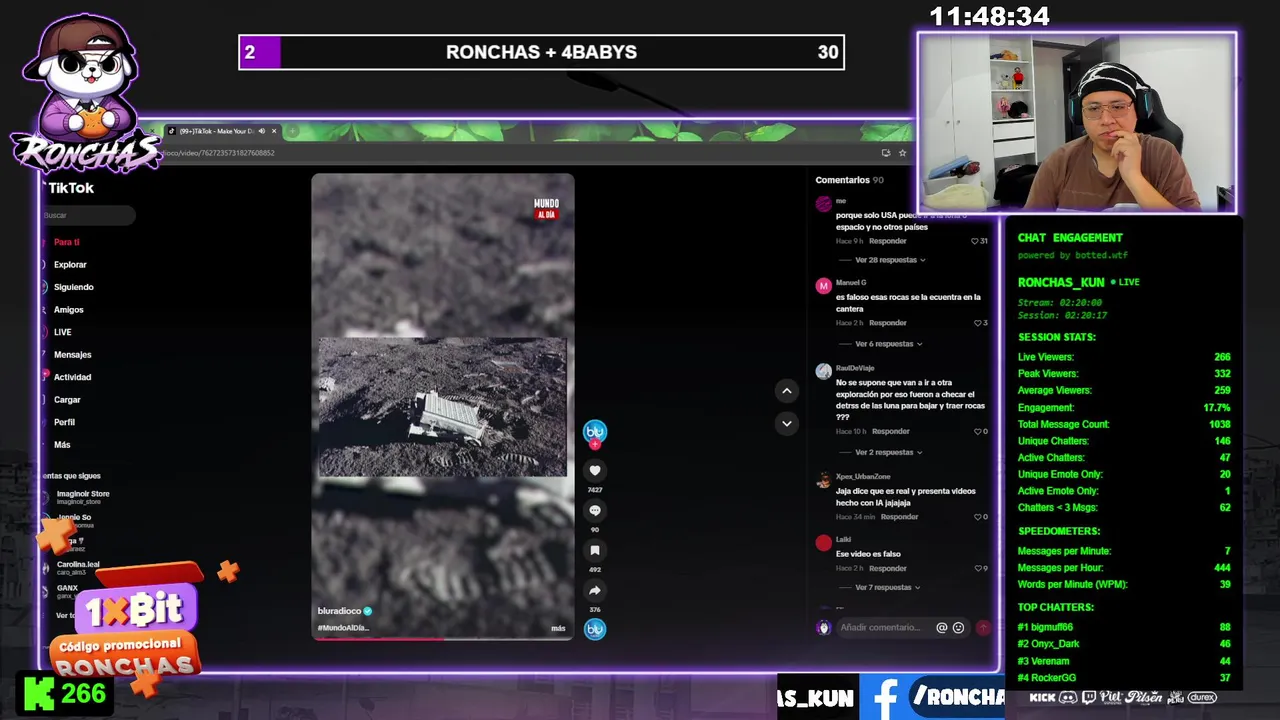The height and width of the screenshot is (720, 1280).
Task: Reply to the 'me' comment via Responder
Action: pos(887,241)
